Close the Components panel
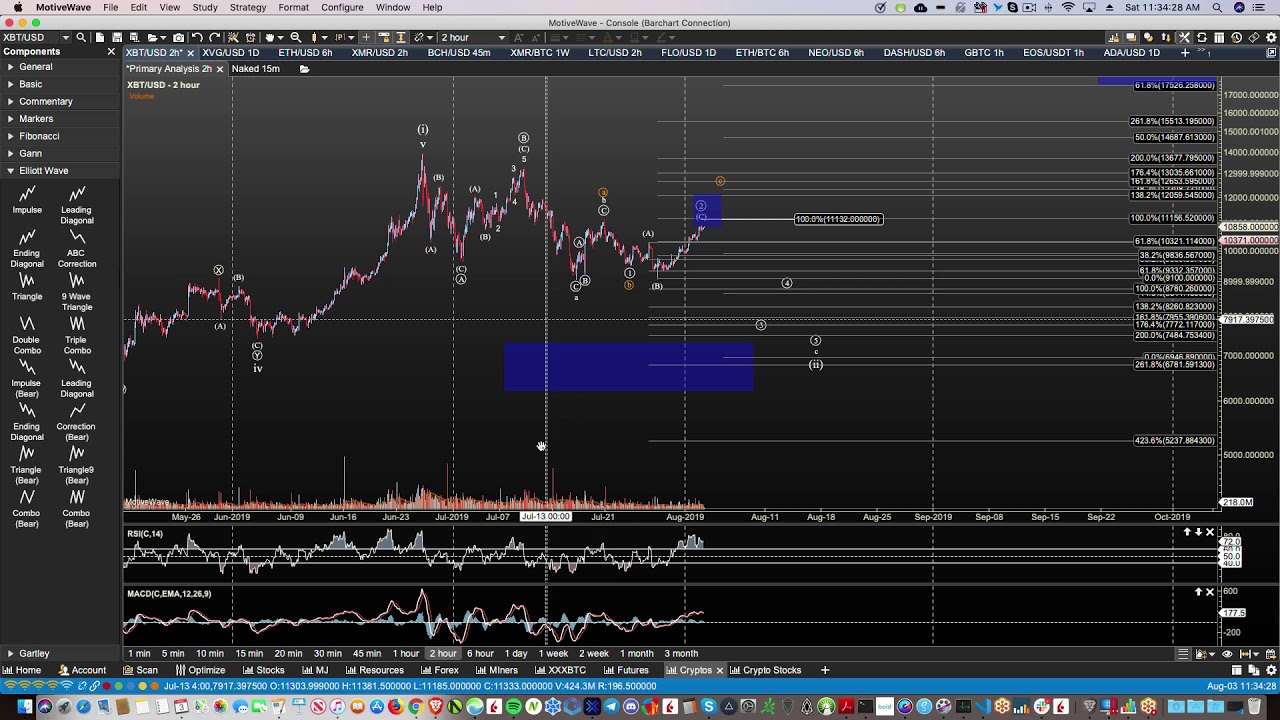This screenshot has height=720, width=1280. click(x=111, y=52)
